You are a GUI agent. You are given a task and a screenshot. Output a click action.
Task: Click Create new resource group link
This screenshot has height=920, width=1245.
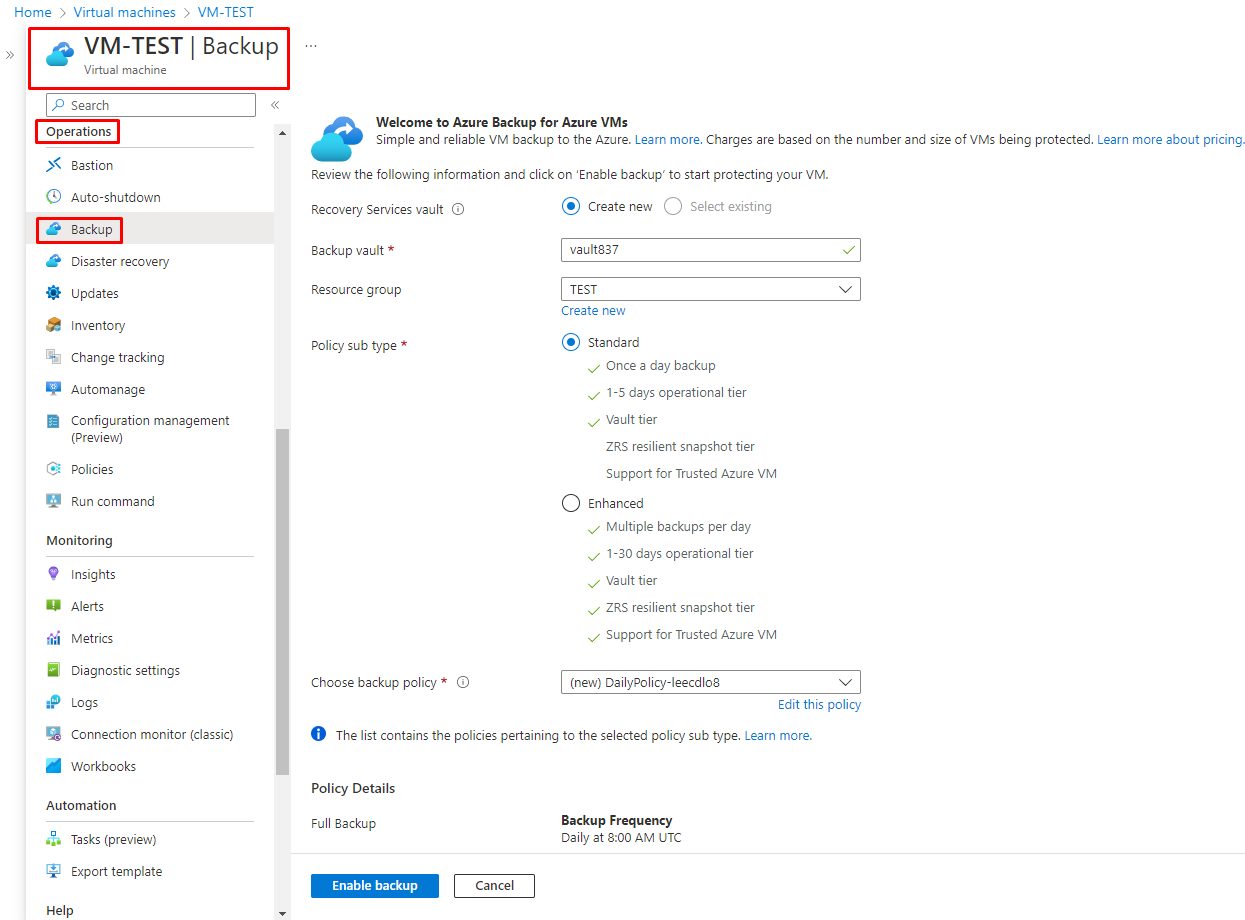[x=593, y=311]
